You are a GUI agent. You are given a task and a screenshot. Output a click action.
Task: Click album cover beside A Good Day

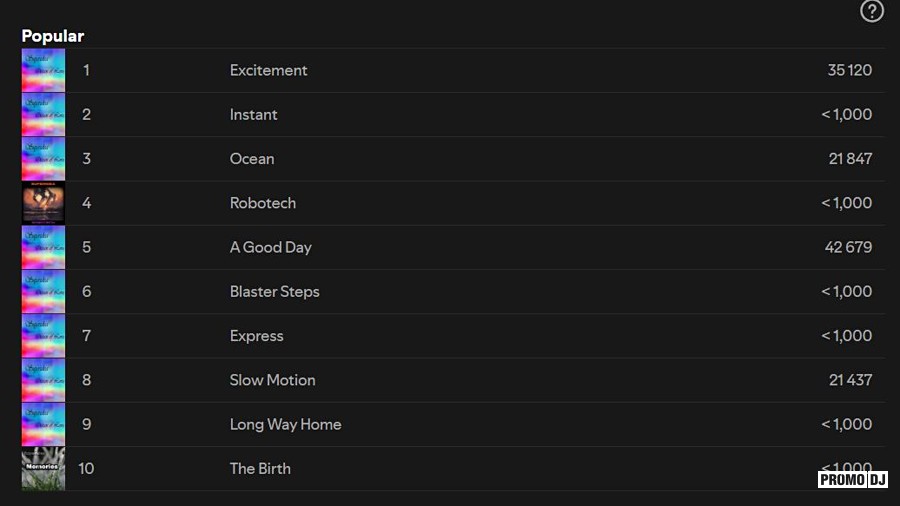click(x=43, y=247)
